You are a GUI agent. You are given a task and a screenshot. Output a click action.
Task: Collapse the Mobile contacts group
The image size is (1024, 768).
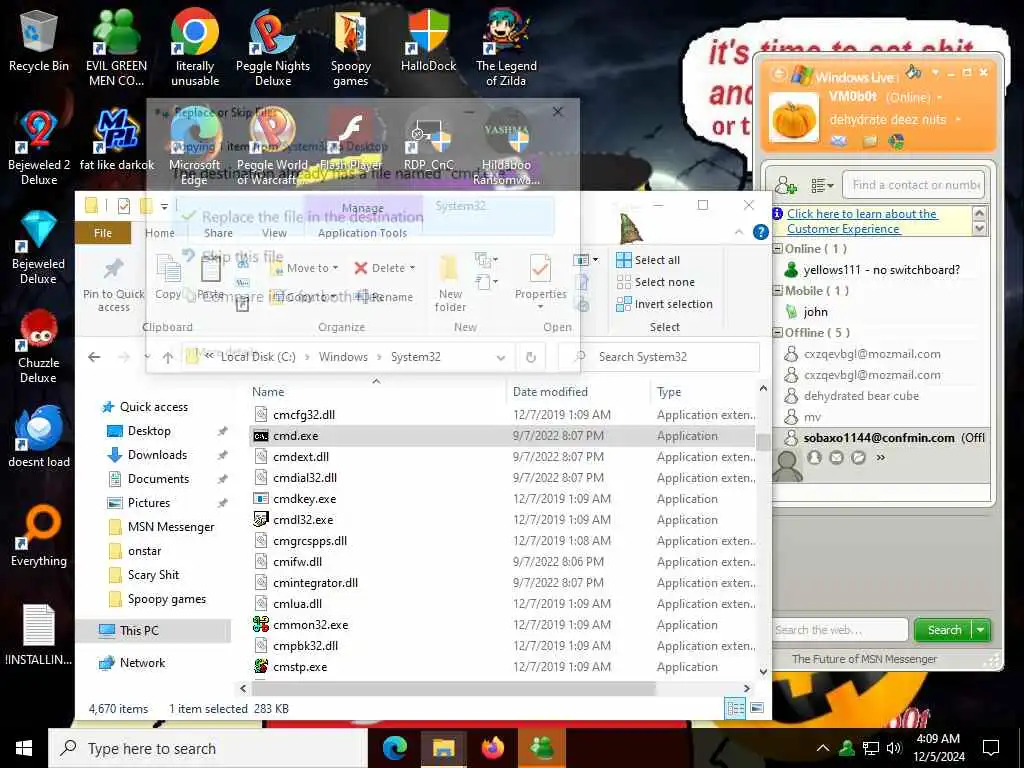tap(778, 291)
